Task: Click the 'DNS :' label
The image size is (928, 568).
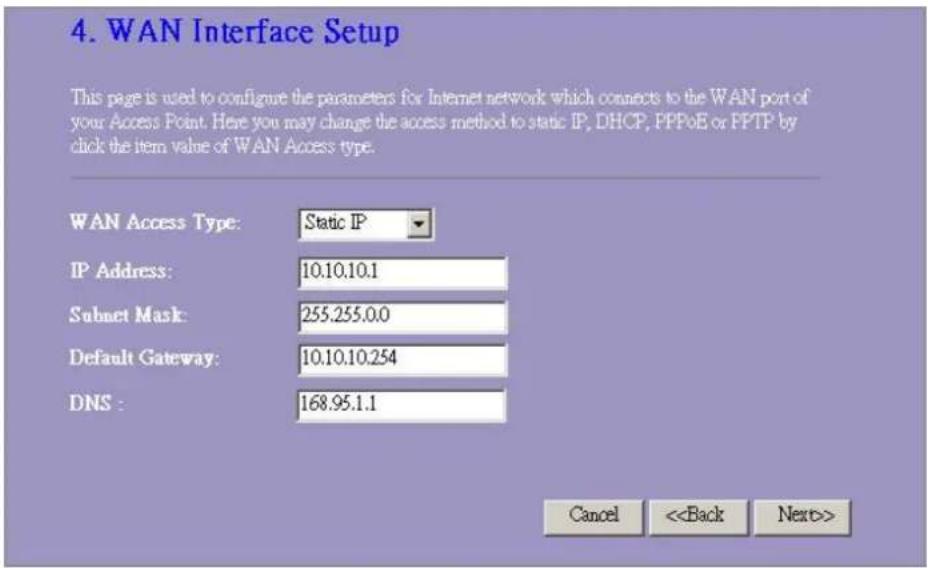Action: (x=96, y=404)
